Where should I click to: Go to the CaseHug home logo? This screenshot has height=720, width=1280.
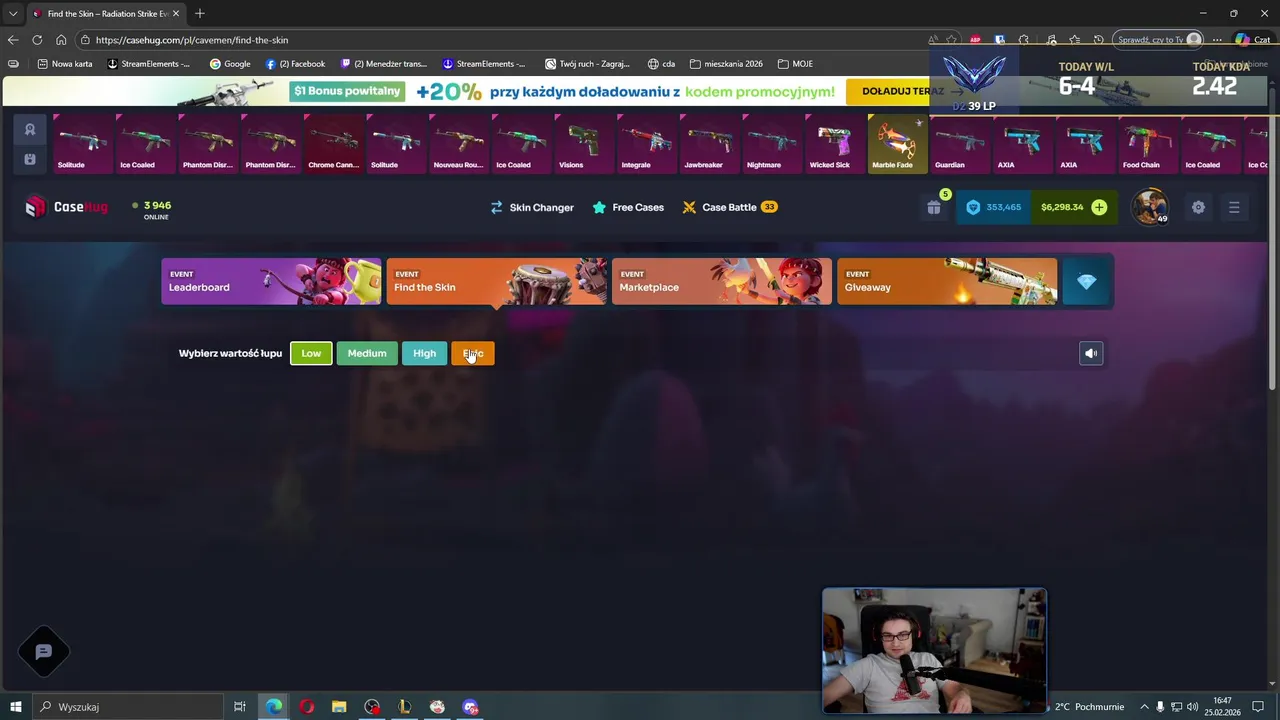66,207
